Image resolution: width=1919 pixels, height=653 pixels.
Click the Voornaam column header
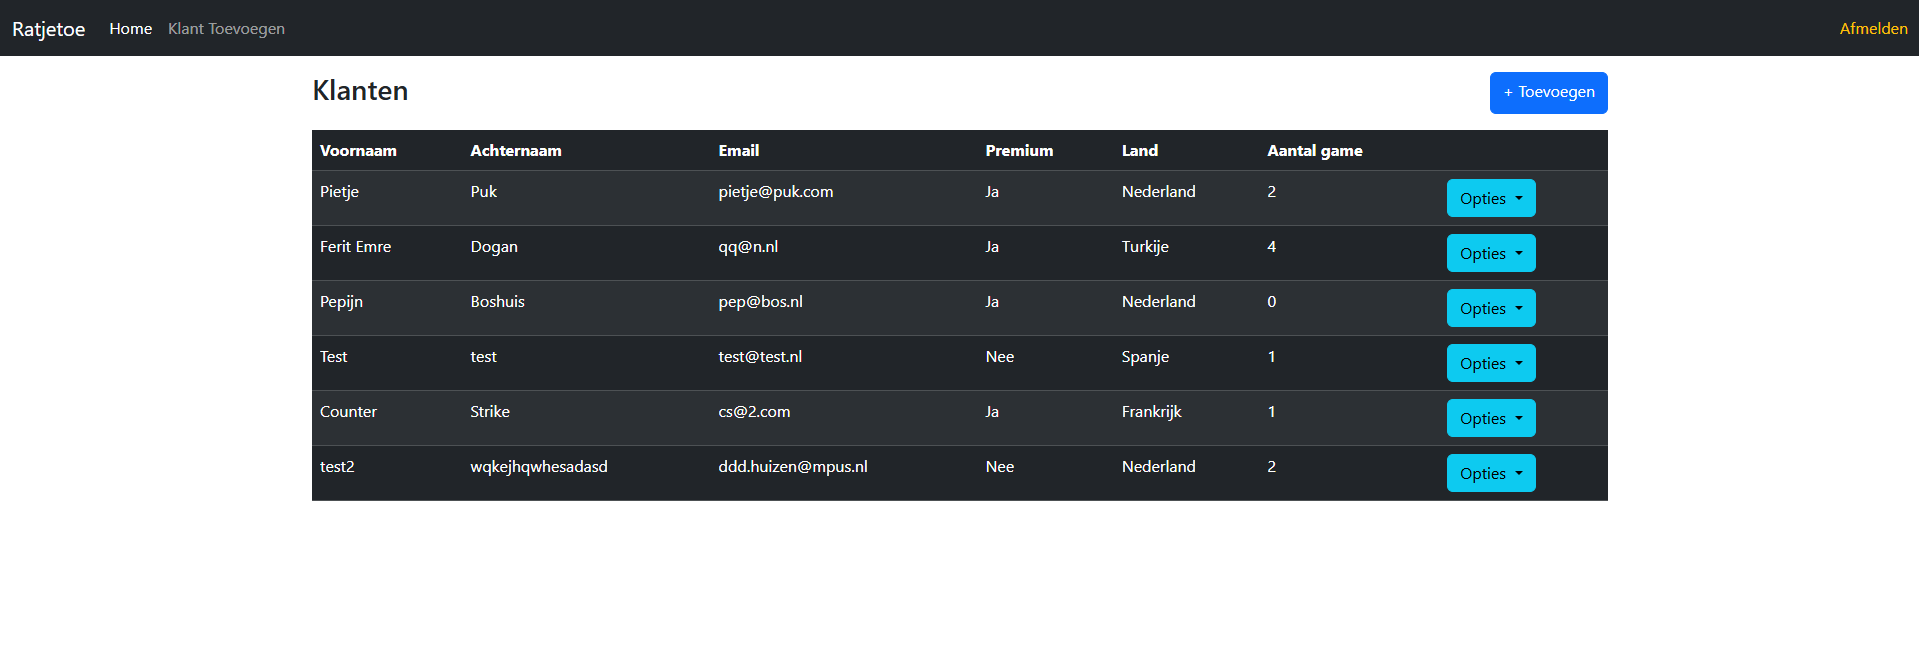358,151
